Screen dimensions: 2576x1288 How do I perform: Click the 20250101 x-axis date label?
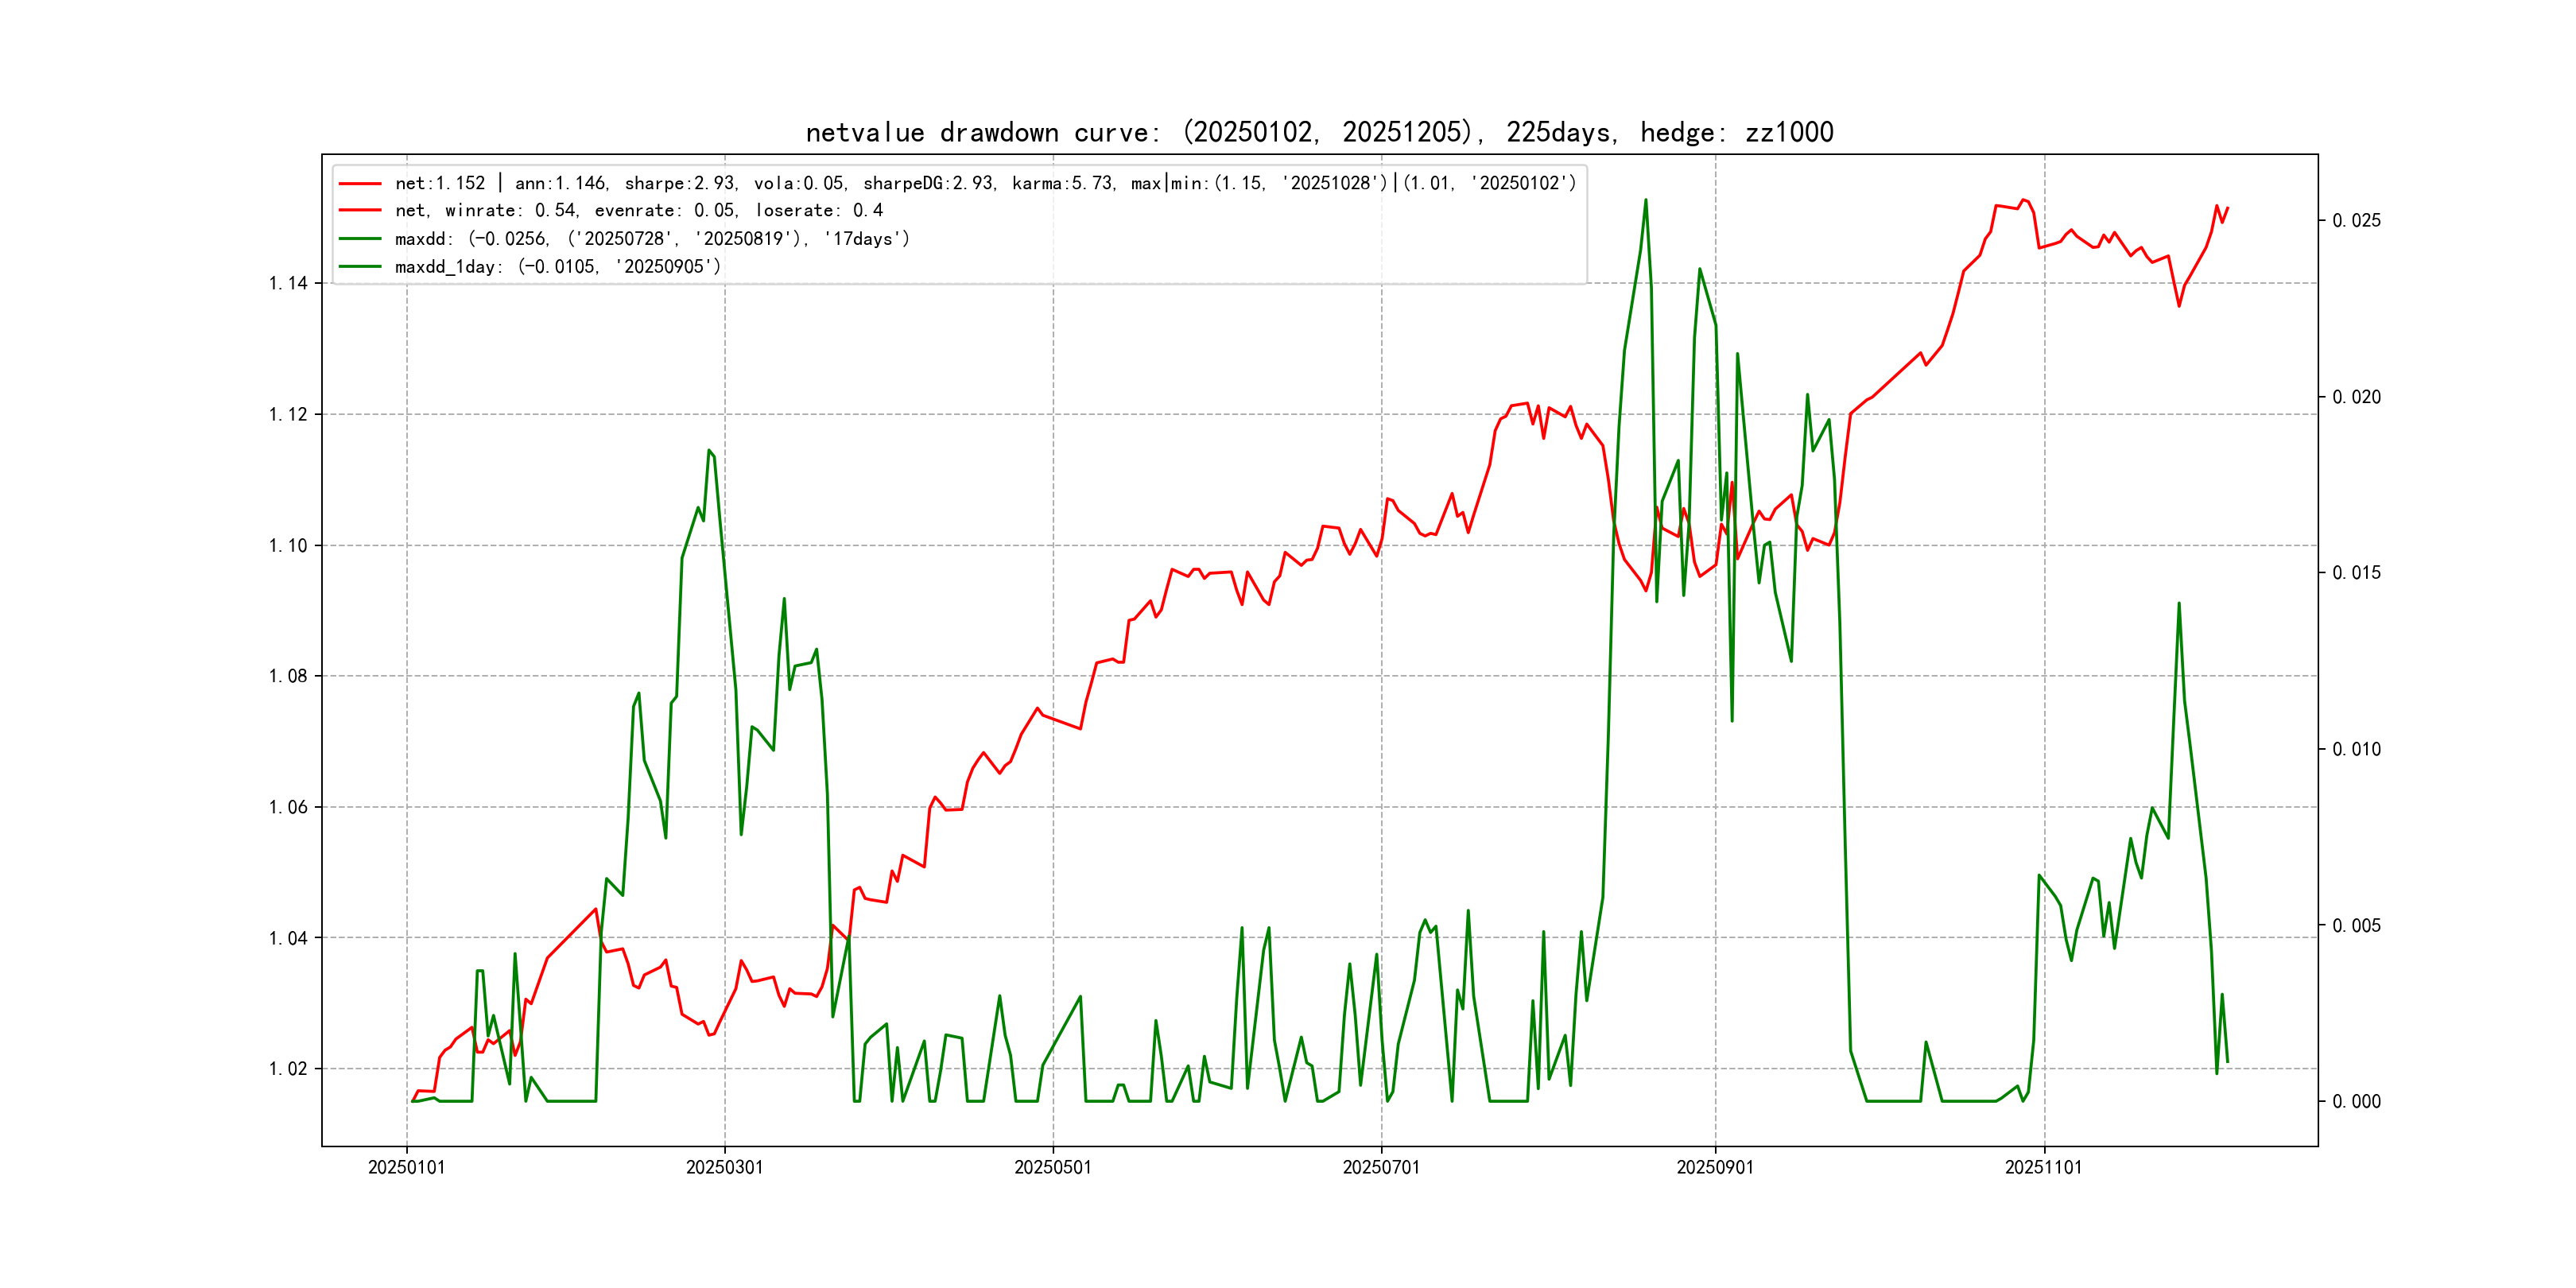406,1167
